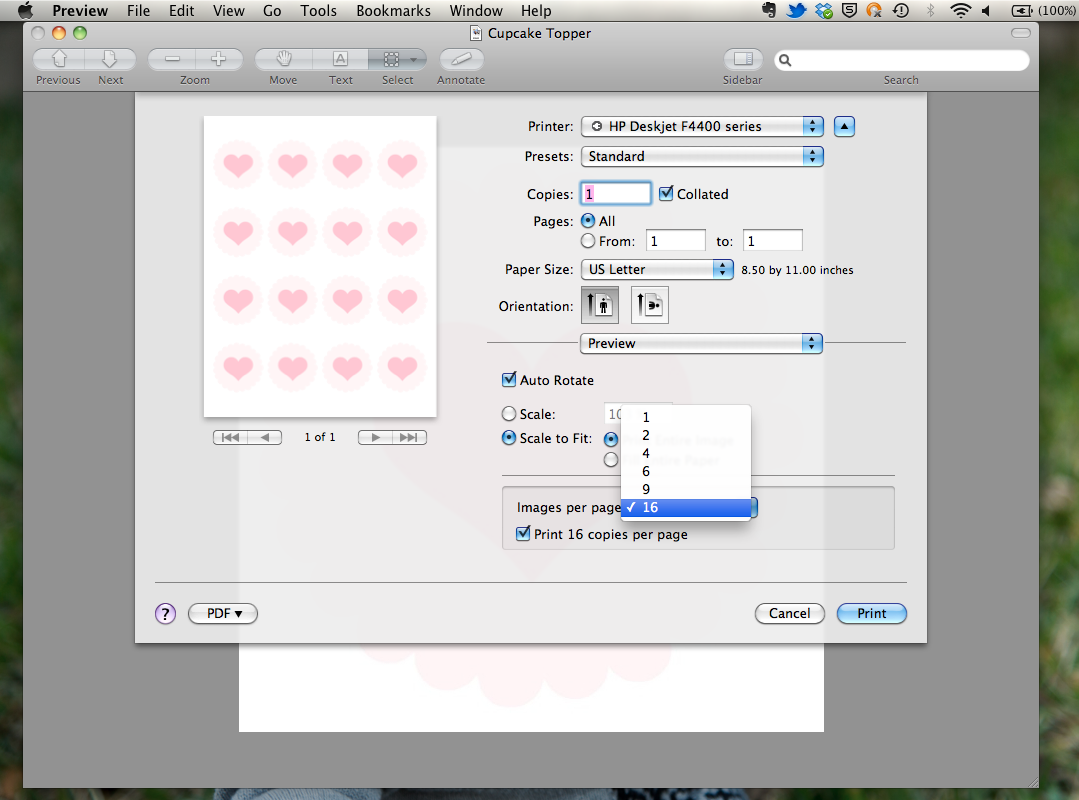Toggle the Sidebar icon
The height and width of the screenshot is (800, 1079).
point(742,59)
